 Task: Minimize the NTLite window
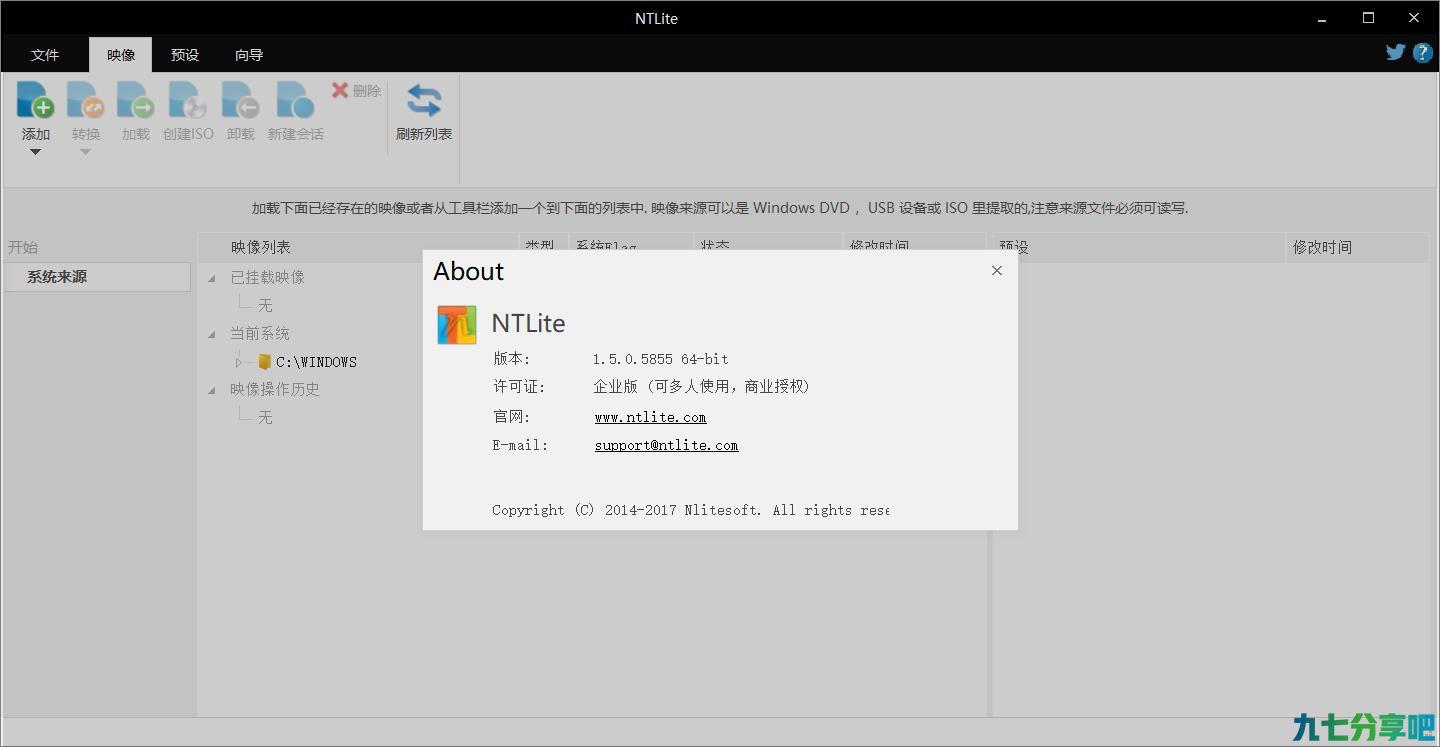(x=1322, y=18)
